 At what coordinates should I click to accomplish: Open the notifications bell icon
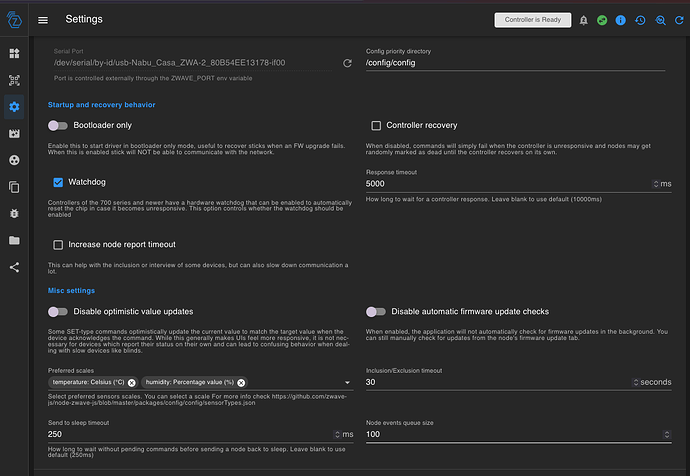584,20
